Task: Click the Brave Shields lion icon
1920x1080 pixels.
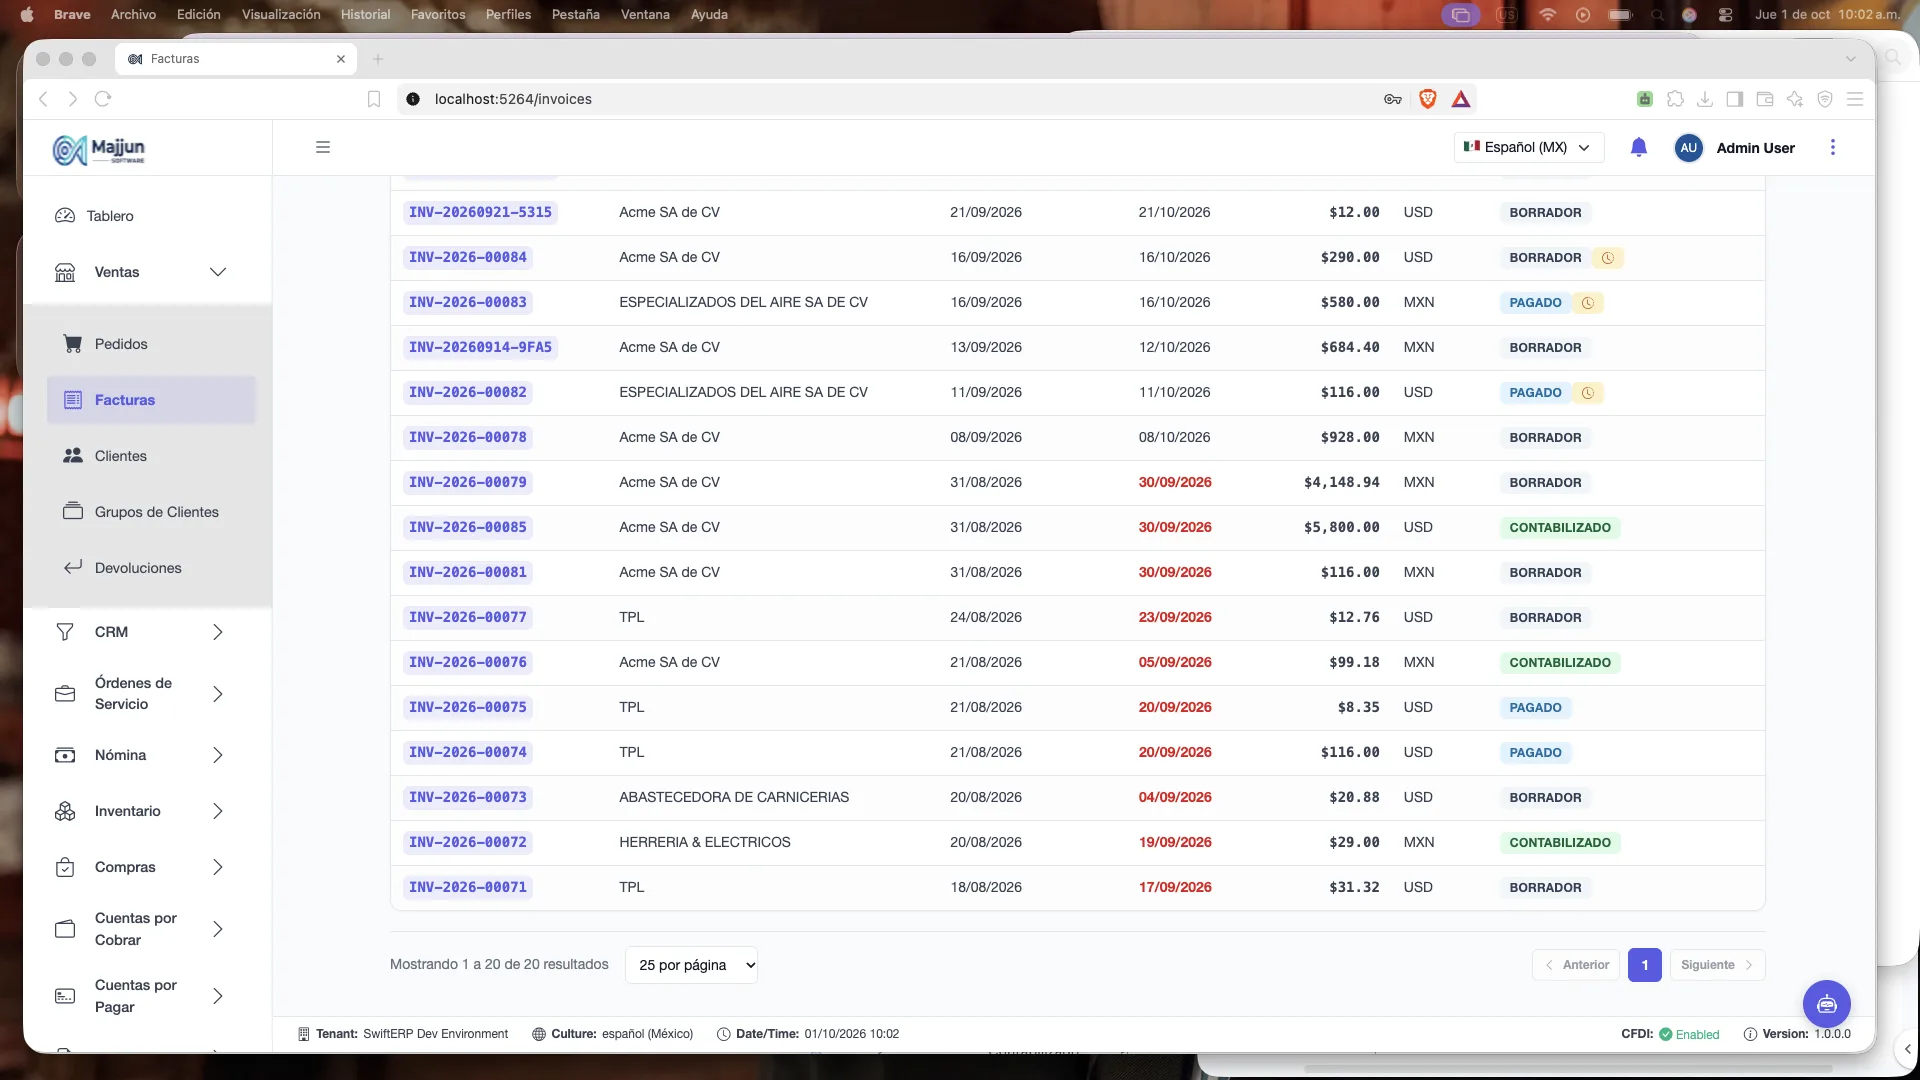Action: [1428, 98]
